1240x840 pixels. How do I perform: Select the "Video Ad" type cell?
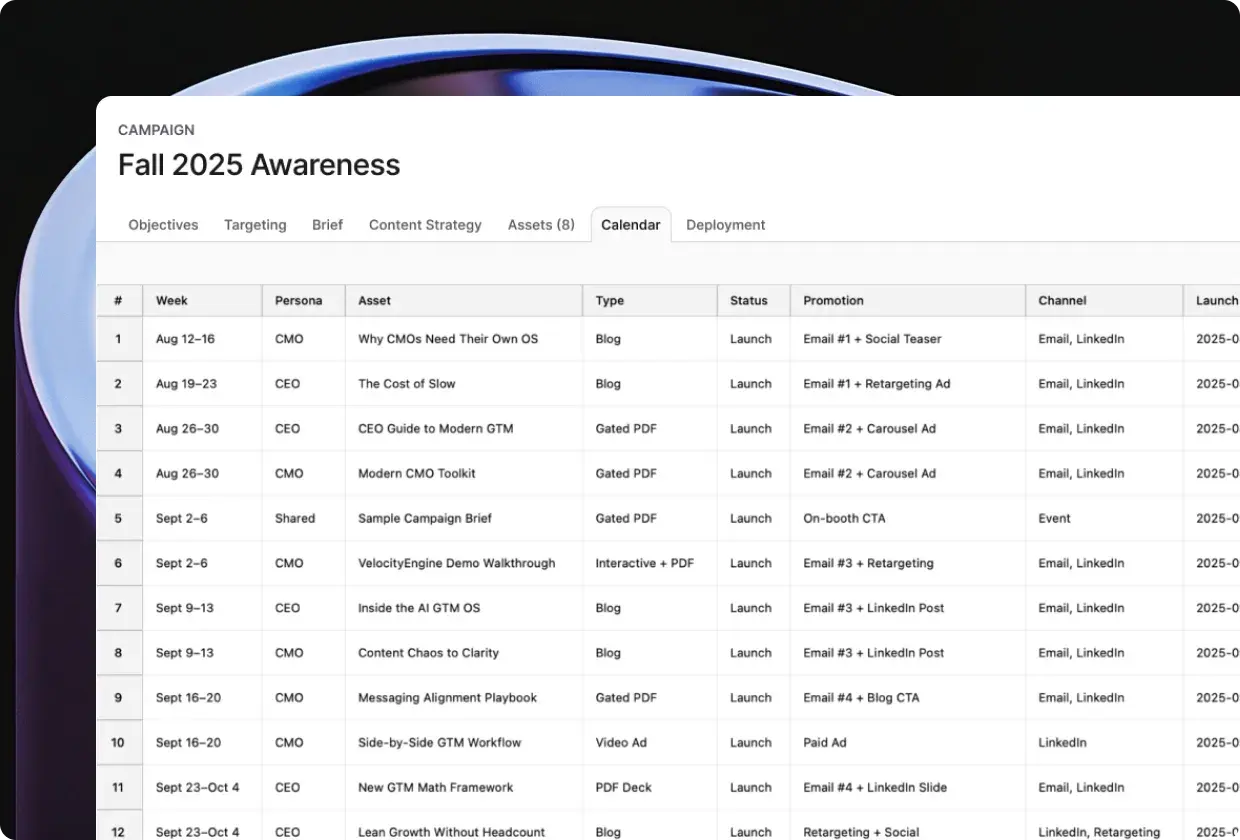[x=650, y=743]
